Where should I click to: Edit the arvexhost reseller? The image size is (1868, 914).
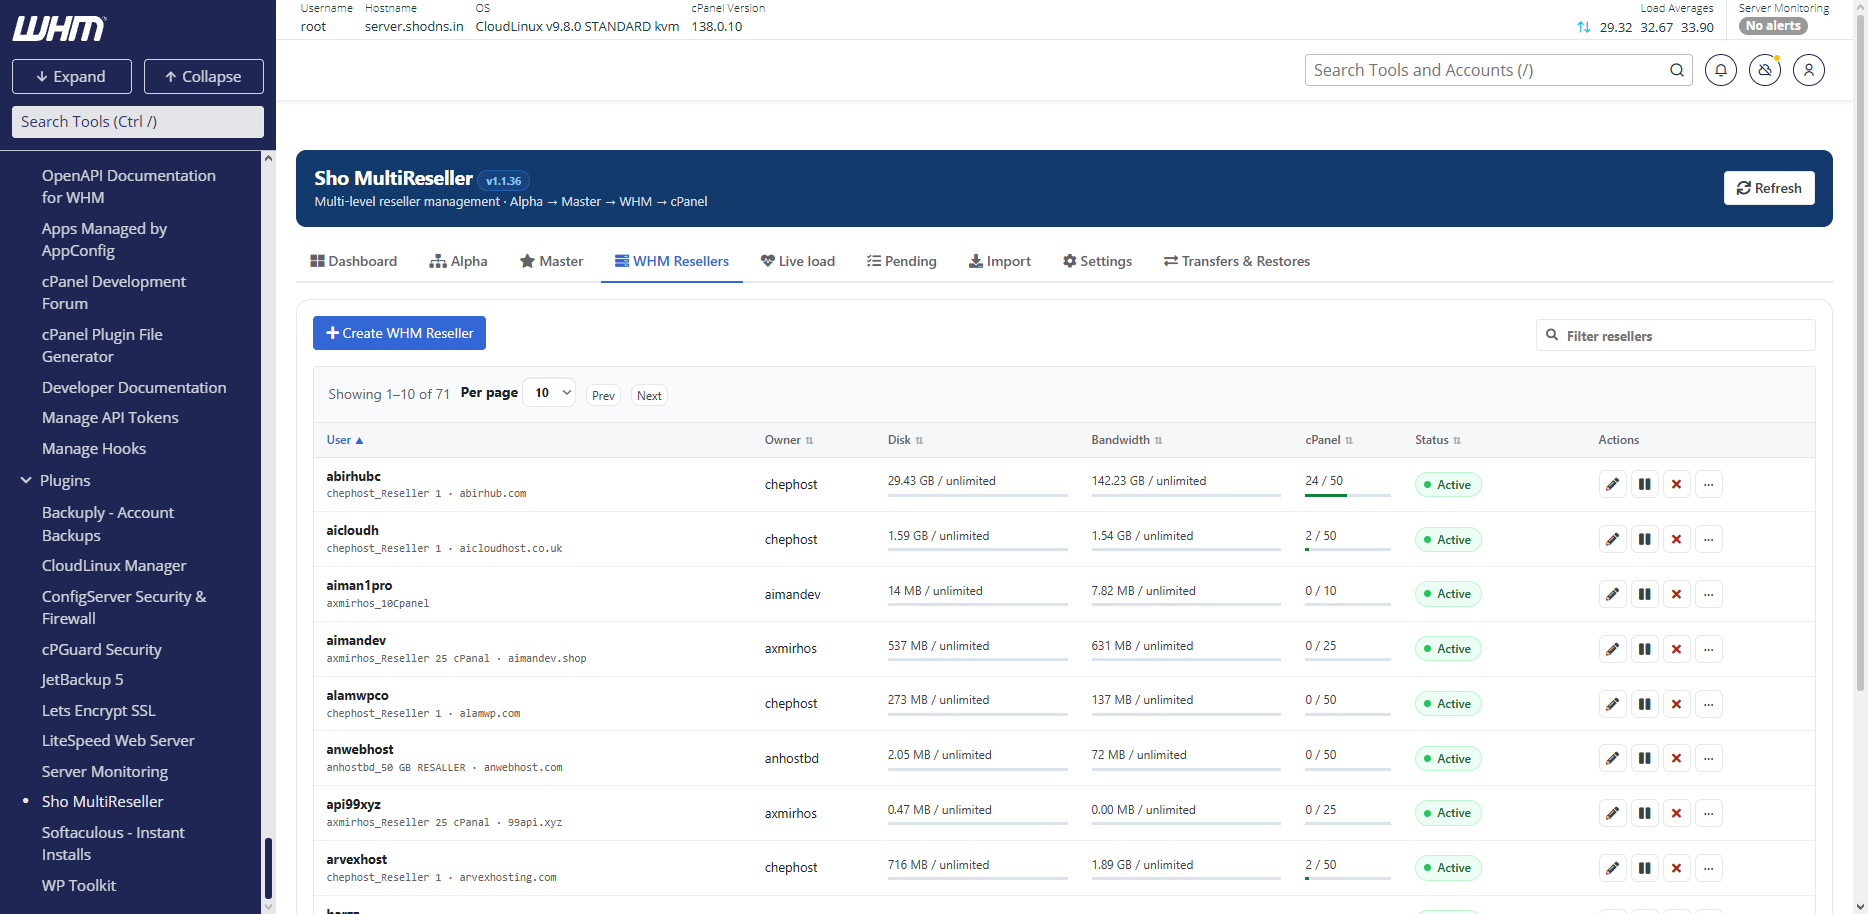(1612, 868)
